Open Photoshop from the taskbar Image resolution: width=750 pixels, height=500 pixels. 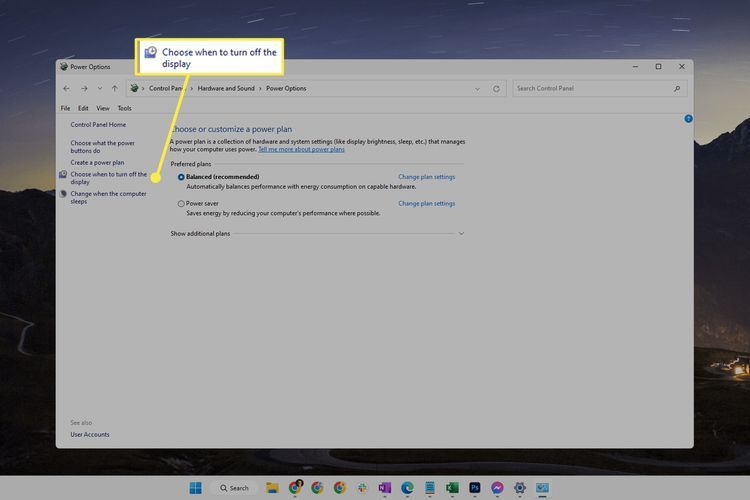tap(473, 488)
